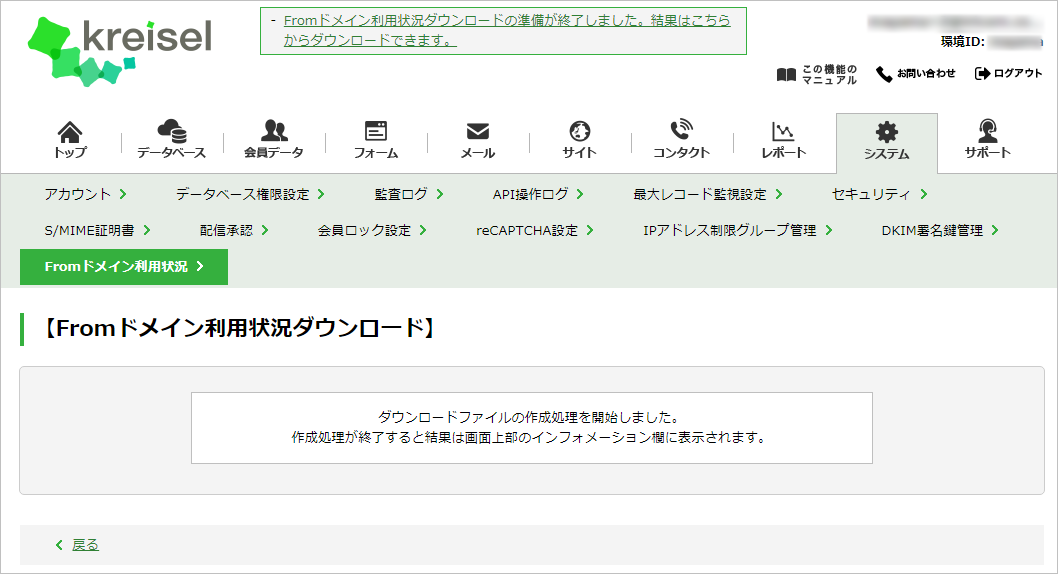Open the レポート chart icon
The height and width of the screenshot is (574, 1058).
click(x=783, y=131)
